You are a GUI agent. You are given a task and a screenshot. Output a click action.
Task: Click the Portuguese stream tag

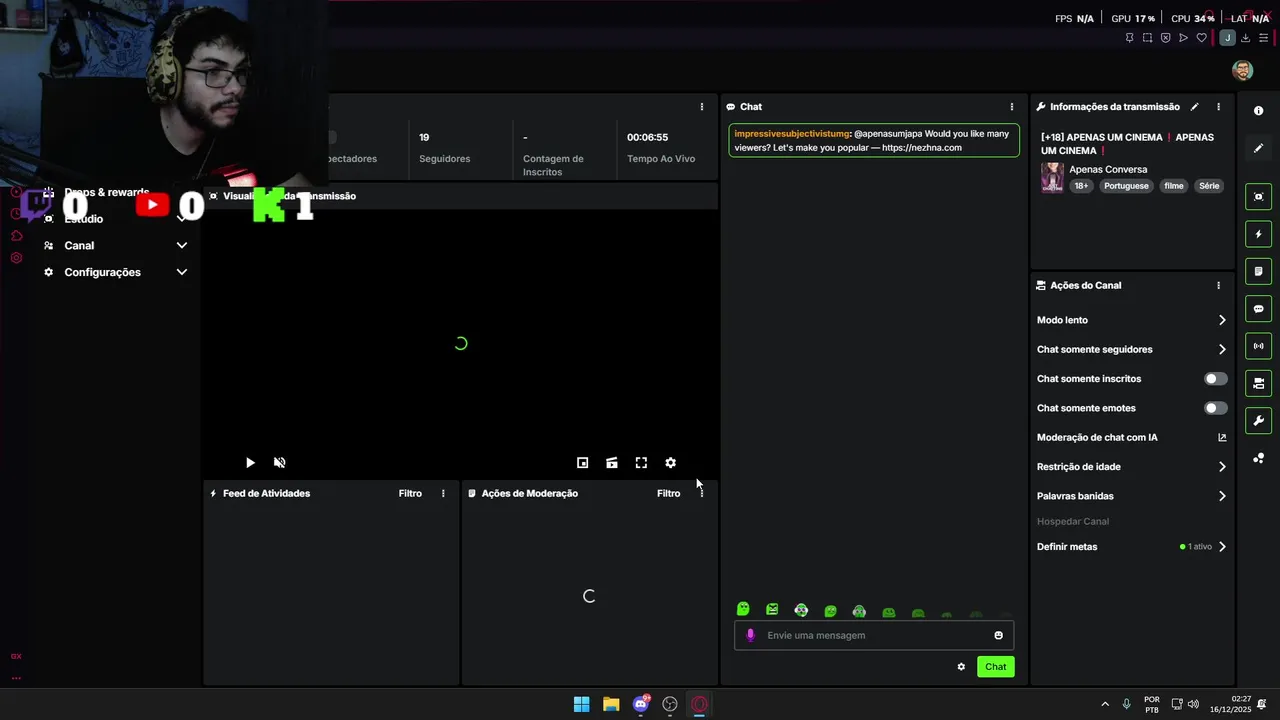click(1127, 186)
